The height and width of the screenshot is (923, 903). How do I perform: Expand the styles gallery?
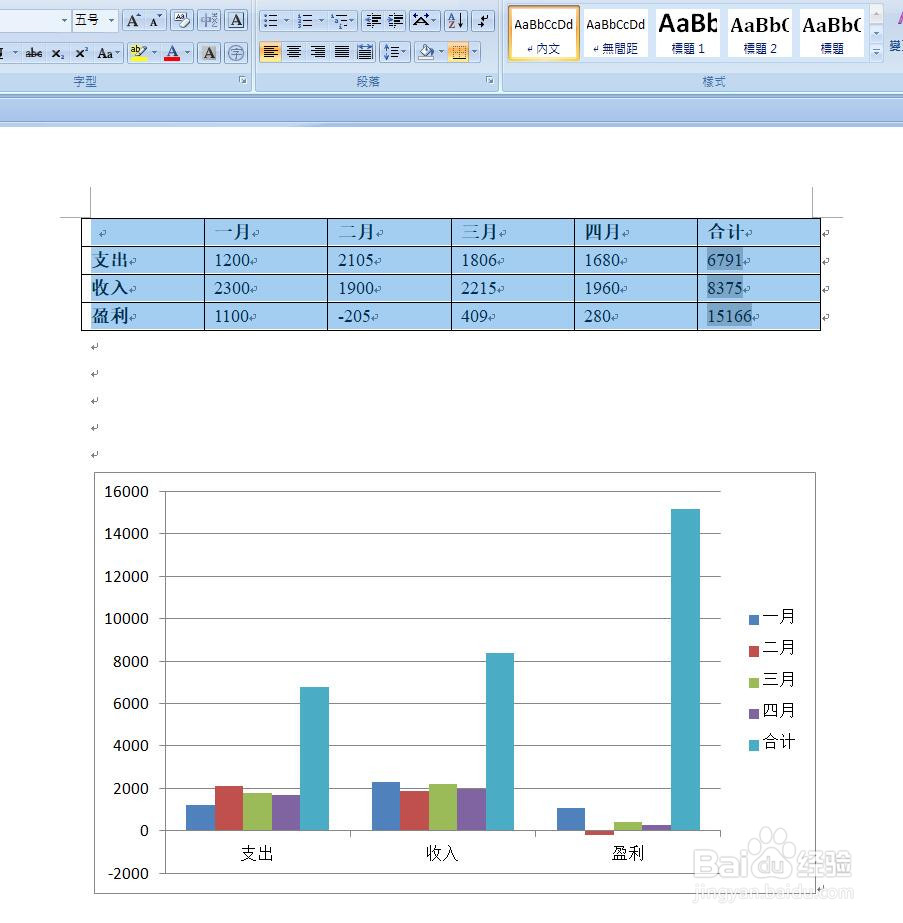[876, 52]
